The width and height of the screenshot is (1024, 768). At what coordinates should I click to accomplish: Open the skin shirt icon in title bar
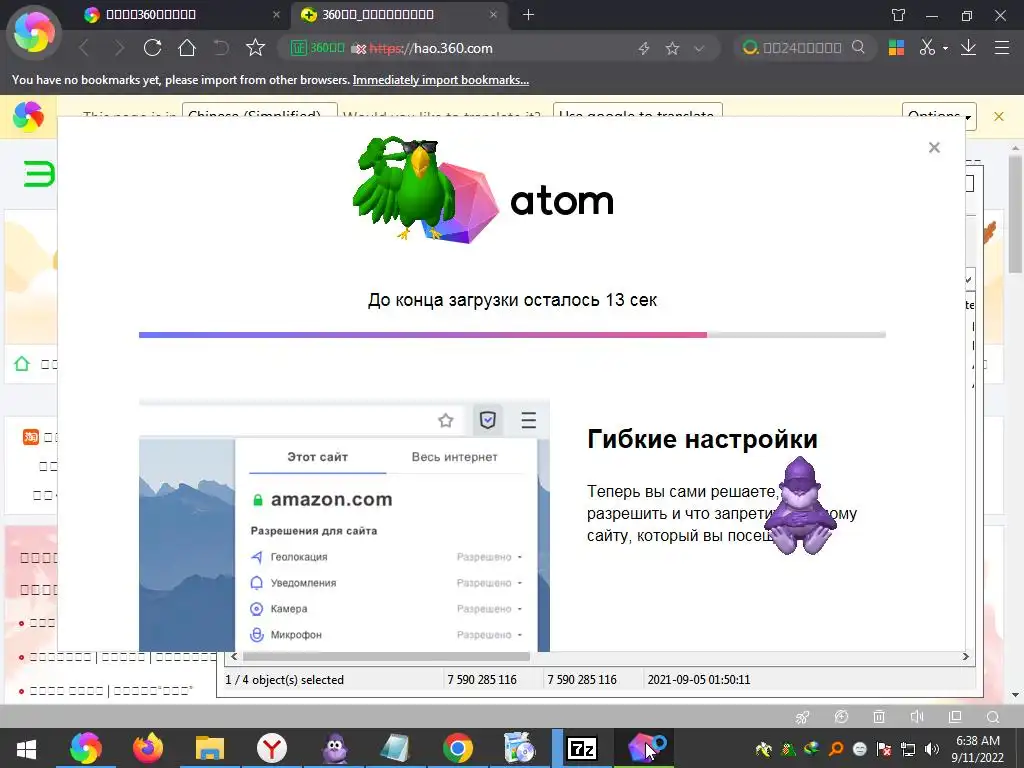tap(899, 15)
